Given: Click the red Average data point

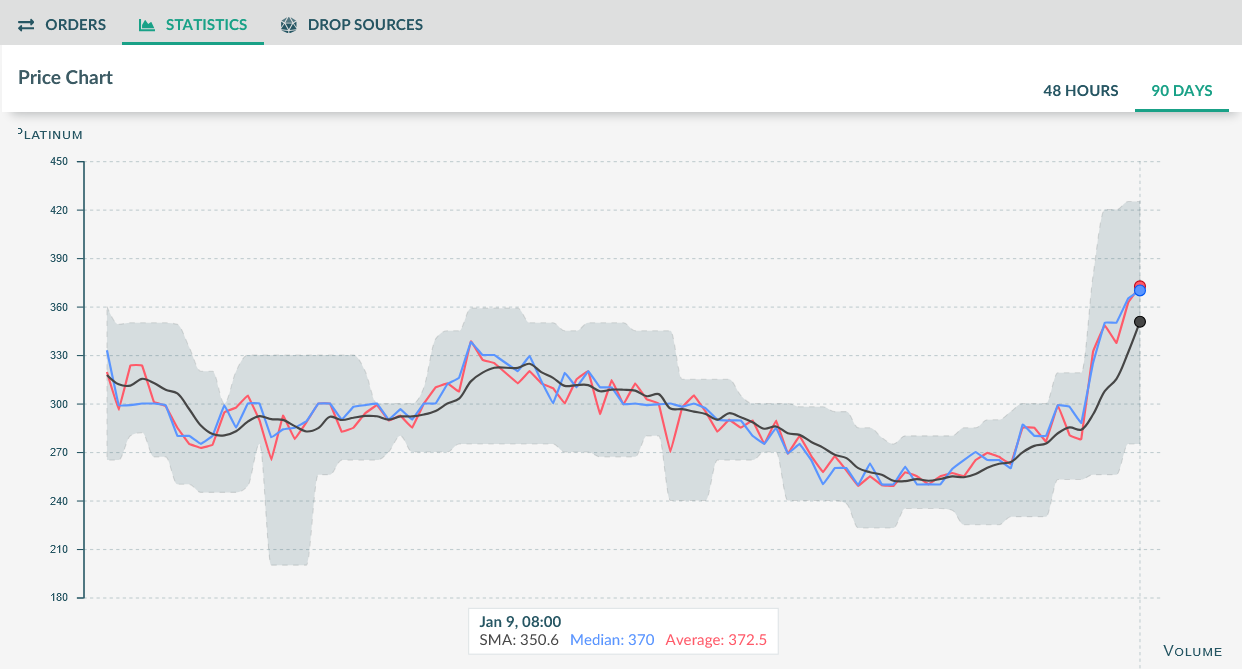Looking at the screenshot, I should point(1139,286).
